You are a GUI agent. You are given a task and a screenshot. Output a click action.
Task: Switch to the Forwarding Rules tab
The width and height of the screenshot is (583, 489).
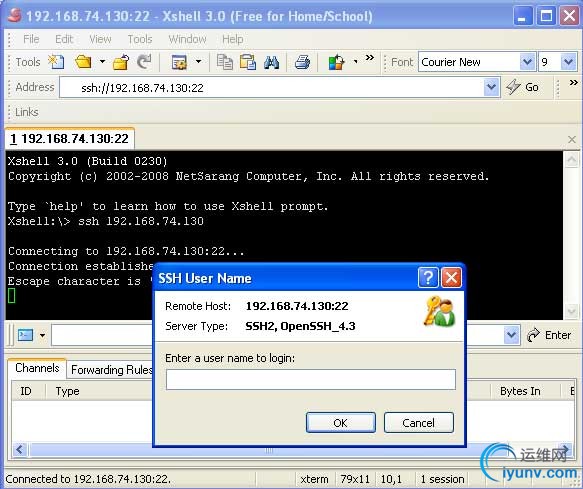(112, 370)
